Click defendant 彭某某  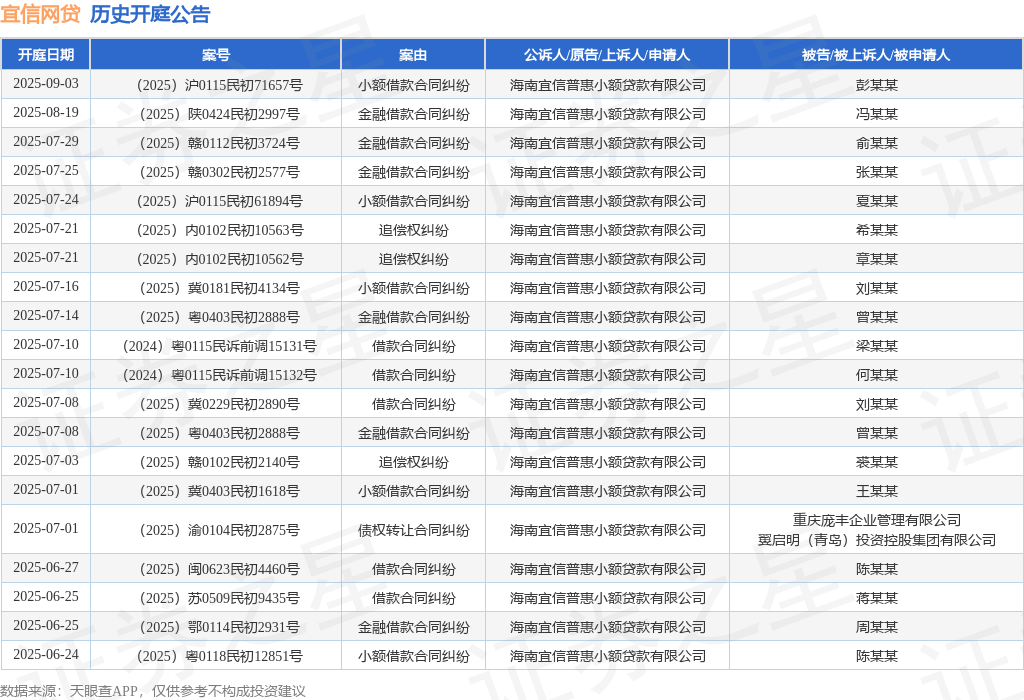876,85
